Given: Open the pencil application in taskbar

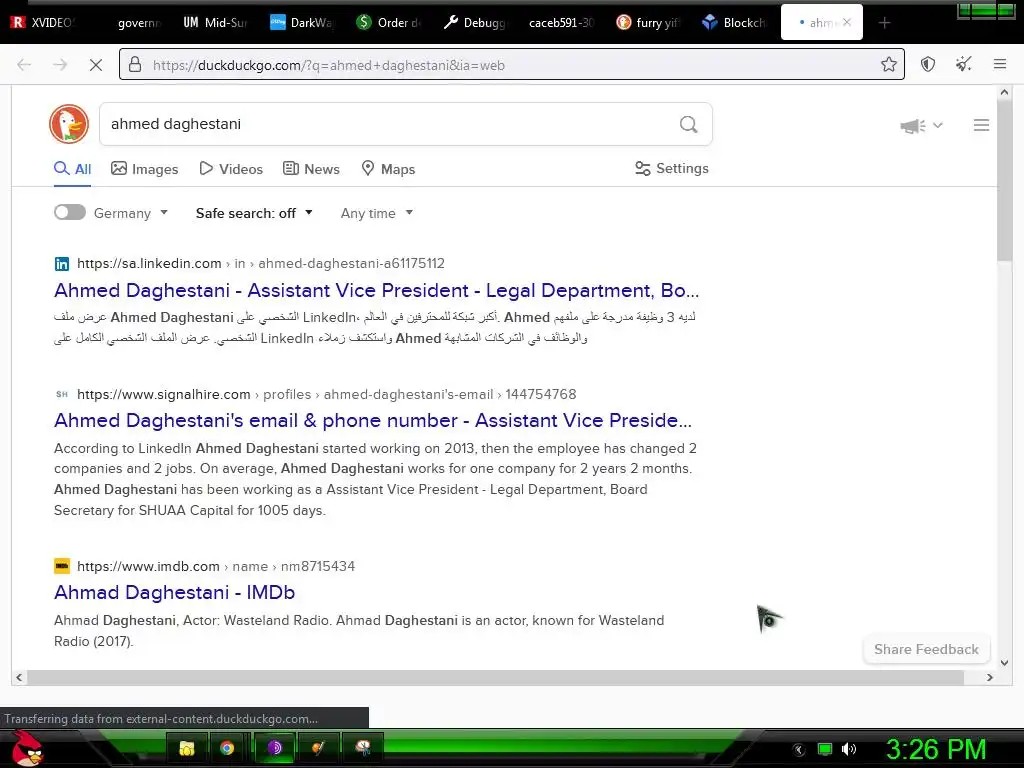Looking at the screenshot, I should pyautogui.click(x=318, y=748).
